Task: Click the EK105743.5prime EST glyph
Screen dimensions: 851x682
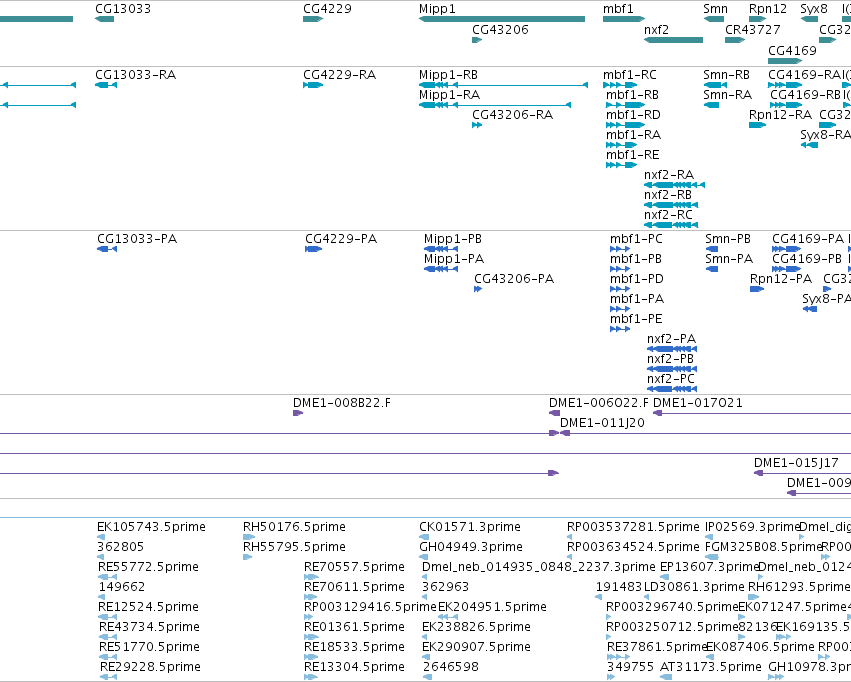Action: (x=100, y=537)
